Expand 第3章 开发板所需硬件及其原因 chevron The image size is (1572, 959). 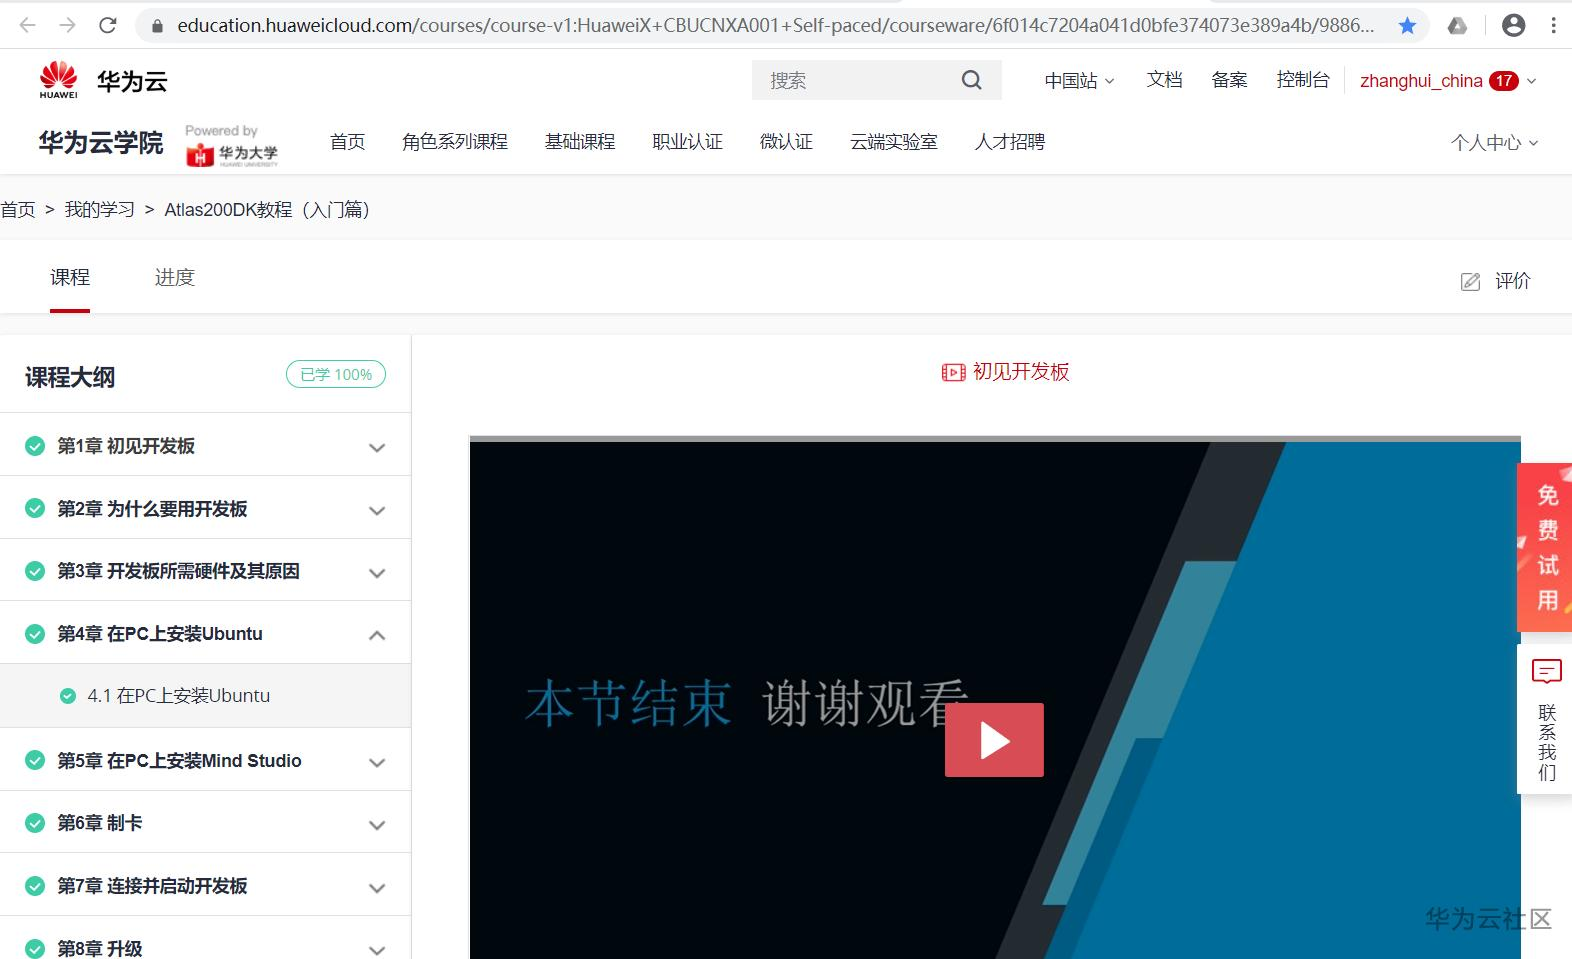coord(377,573)
